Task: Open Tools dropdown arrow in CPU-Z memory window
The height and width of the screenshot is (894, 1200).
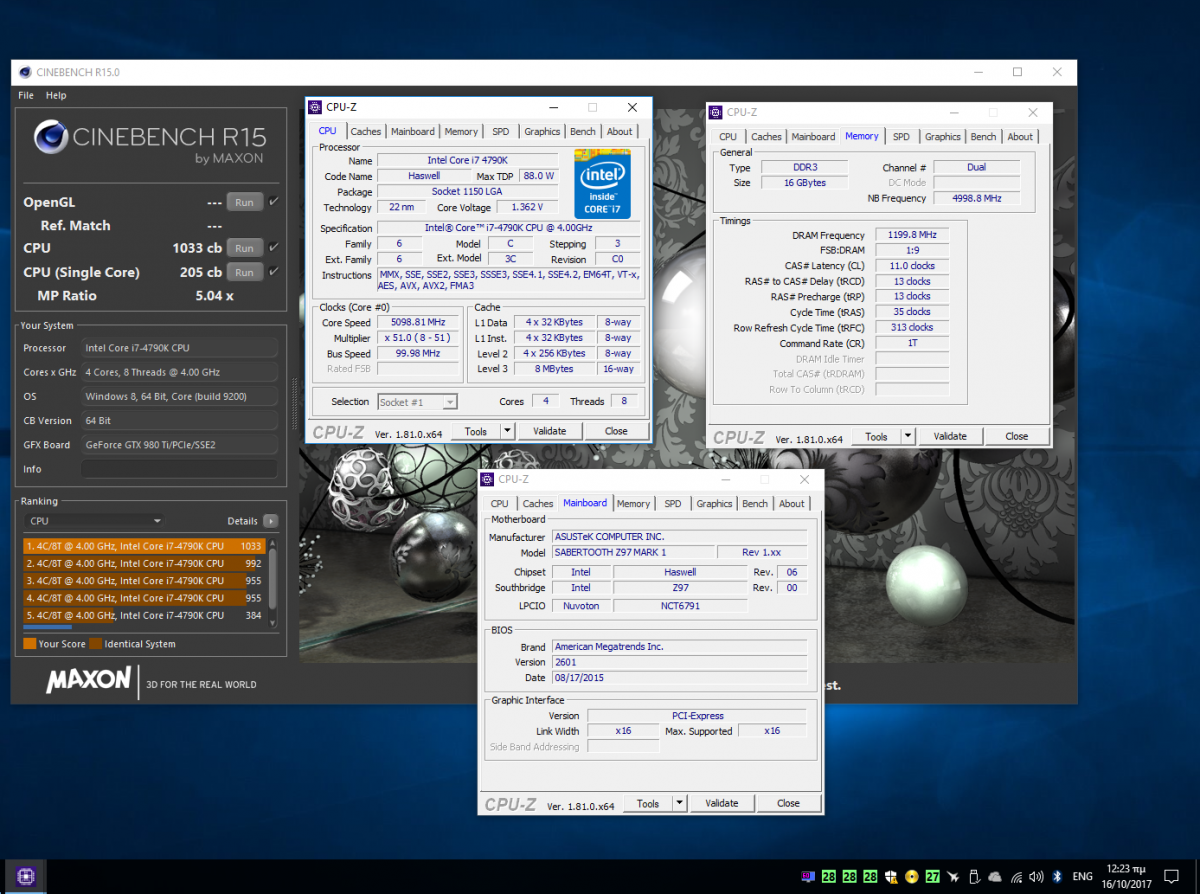Action: (x=908, y=436)
